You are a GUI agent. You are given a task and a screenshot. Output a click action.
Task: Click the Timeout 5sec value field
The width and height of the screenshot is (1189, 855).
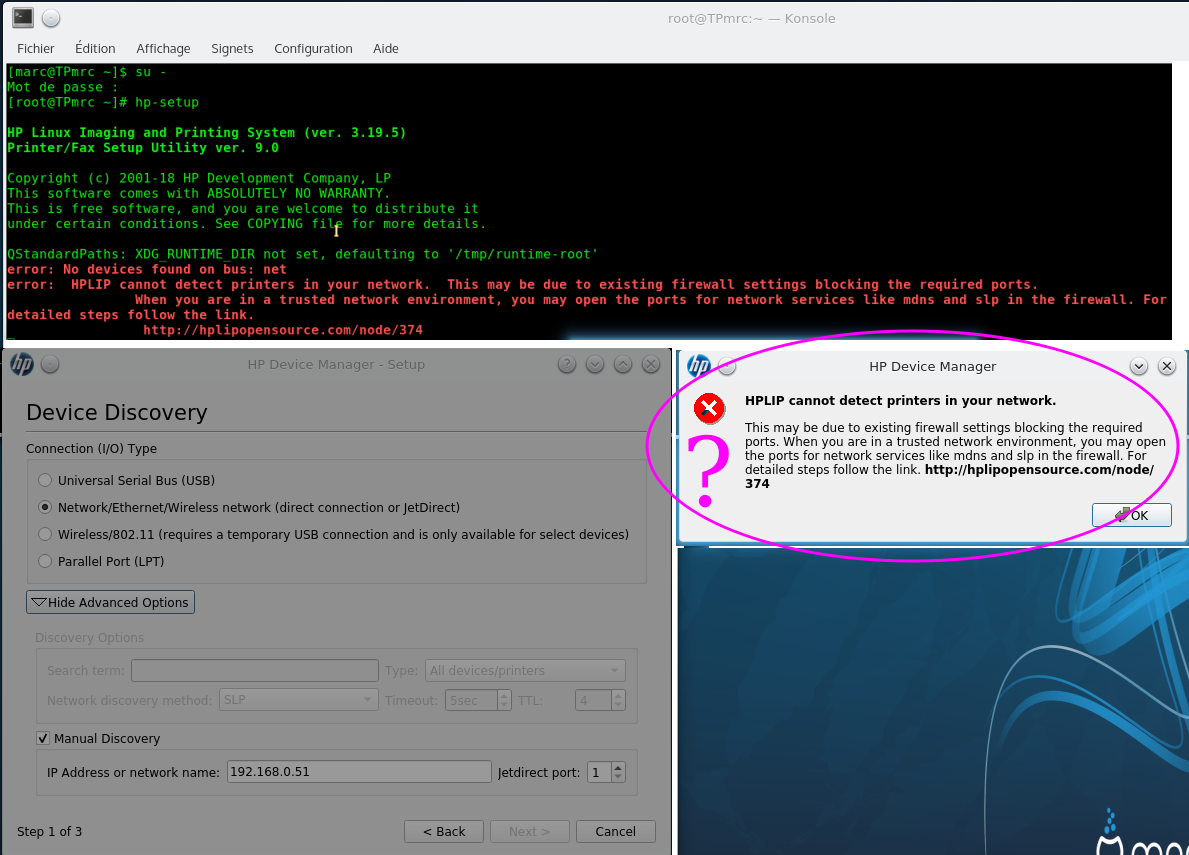[x=471, y=700]
